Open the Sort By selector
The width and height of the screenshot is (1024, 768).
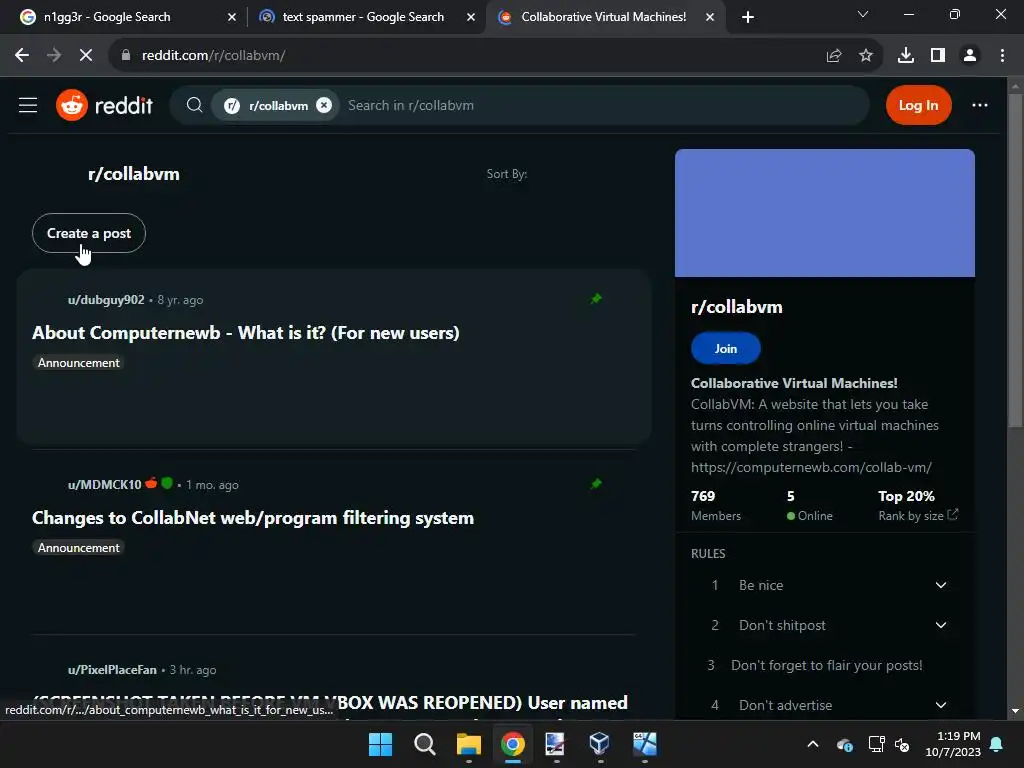click(x=507, y=174)
